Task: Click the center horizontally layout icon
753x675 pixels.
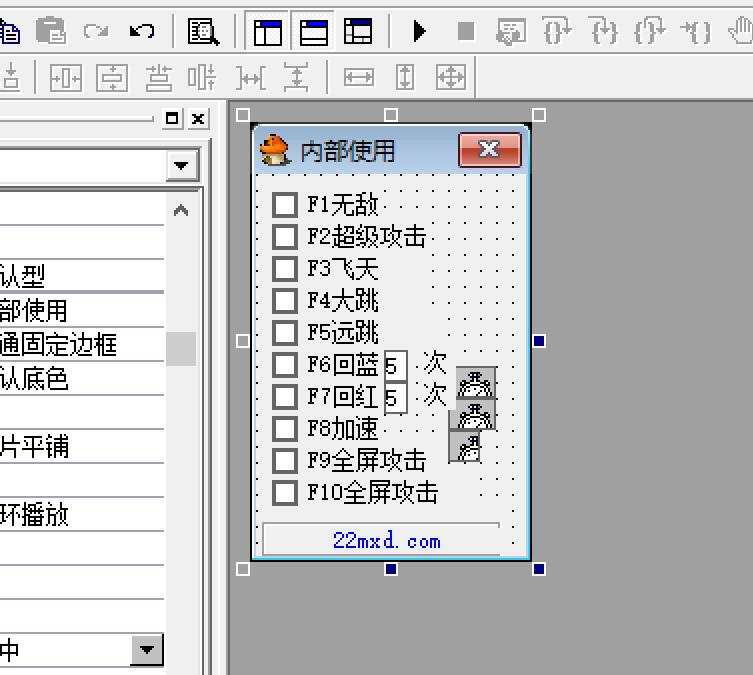Action: 66,78
